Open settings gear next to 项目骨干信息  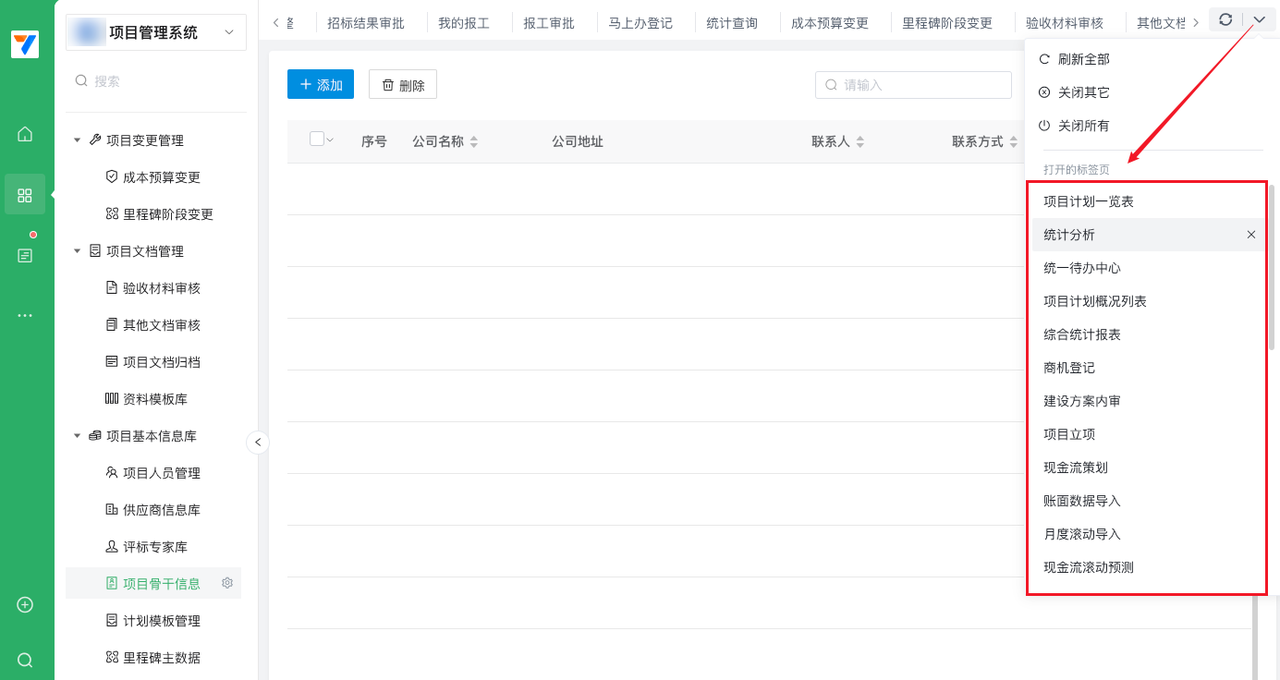click(x=227, y=583)
